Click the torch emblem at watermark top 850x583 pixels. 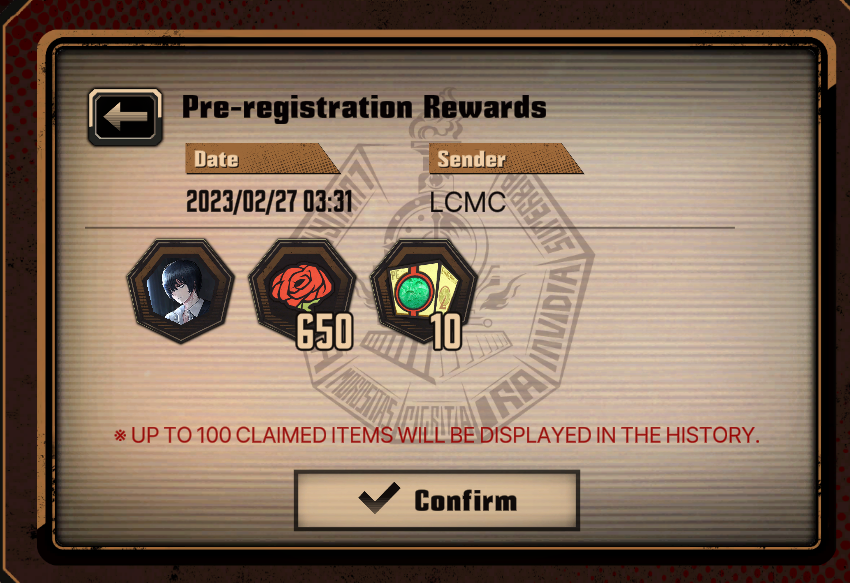pos(434,127)
